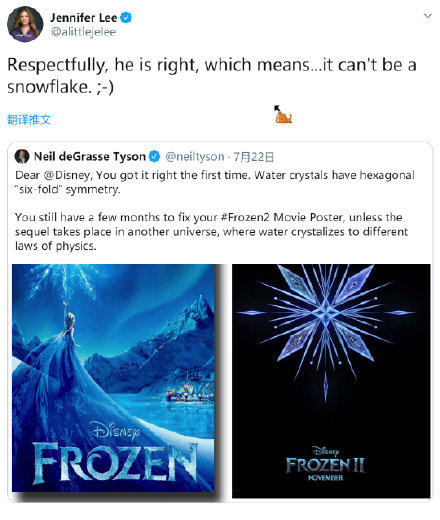
Task: Open the #Frozen2 hashtag
Action: [x=245, y=217]
